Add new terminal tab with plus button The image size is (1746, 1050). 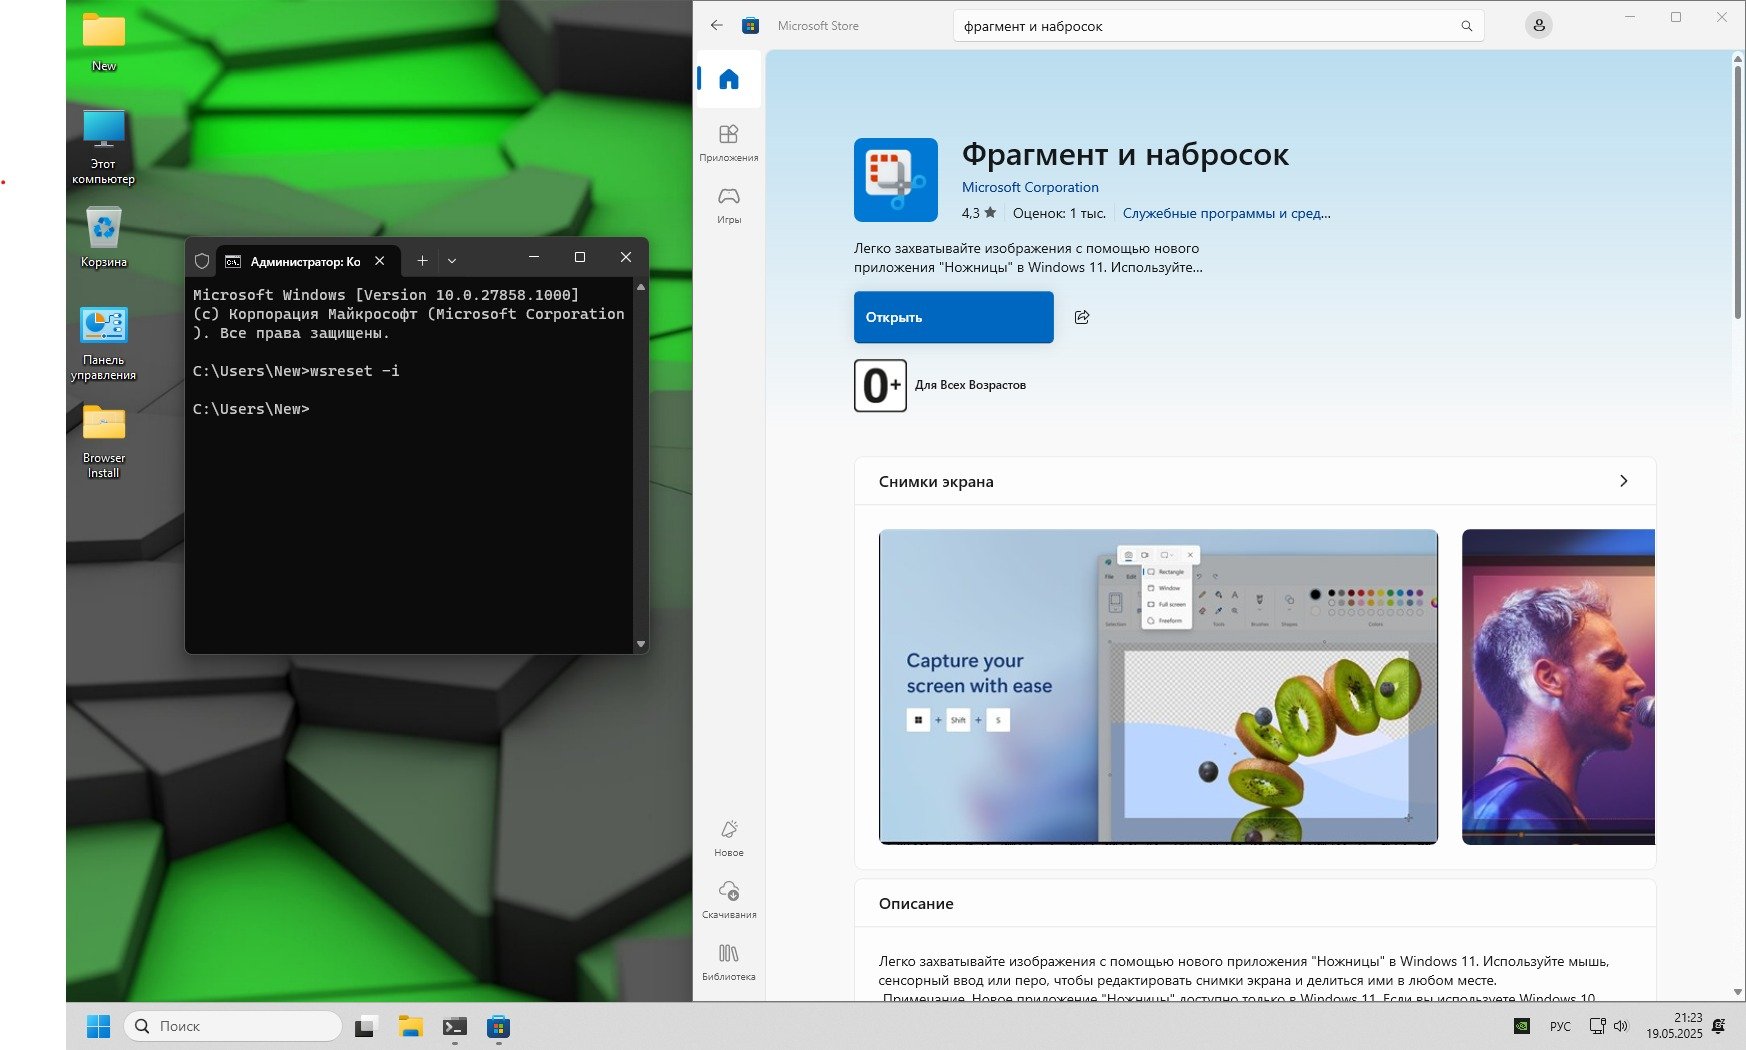pos(422,261)
